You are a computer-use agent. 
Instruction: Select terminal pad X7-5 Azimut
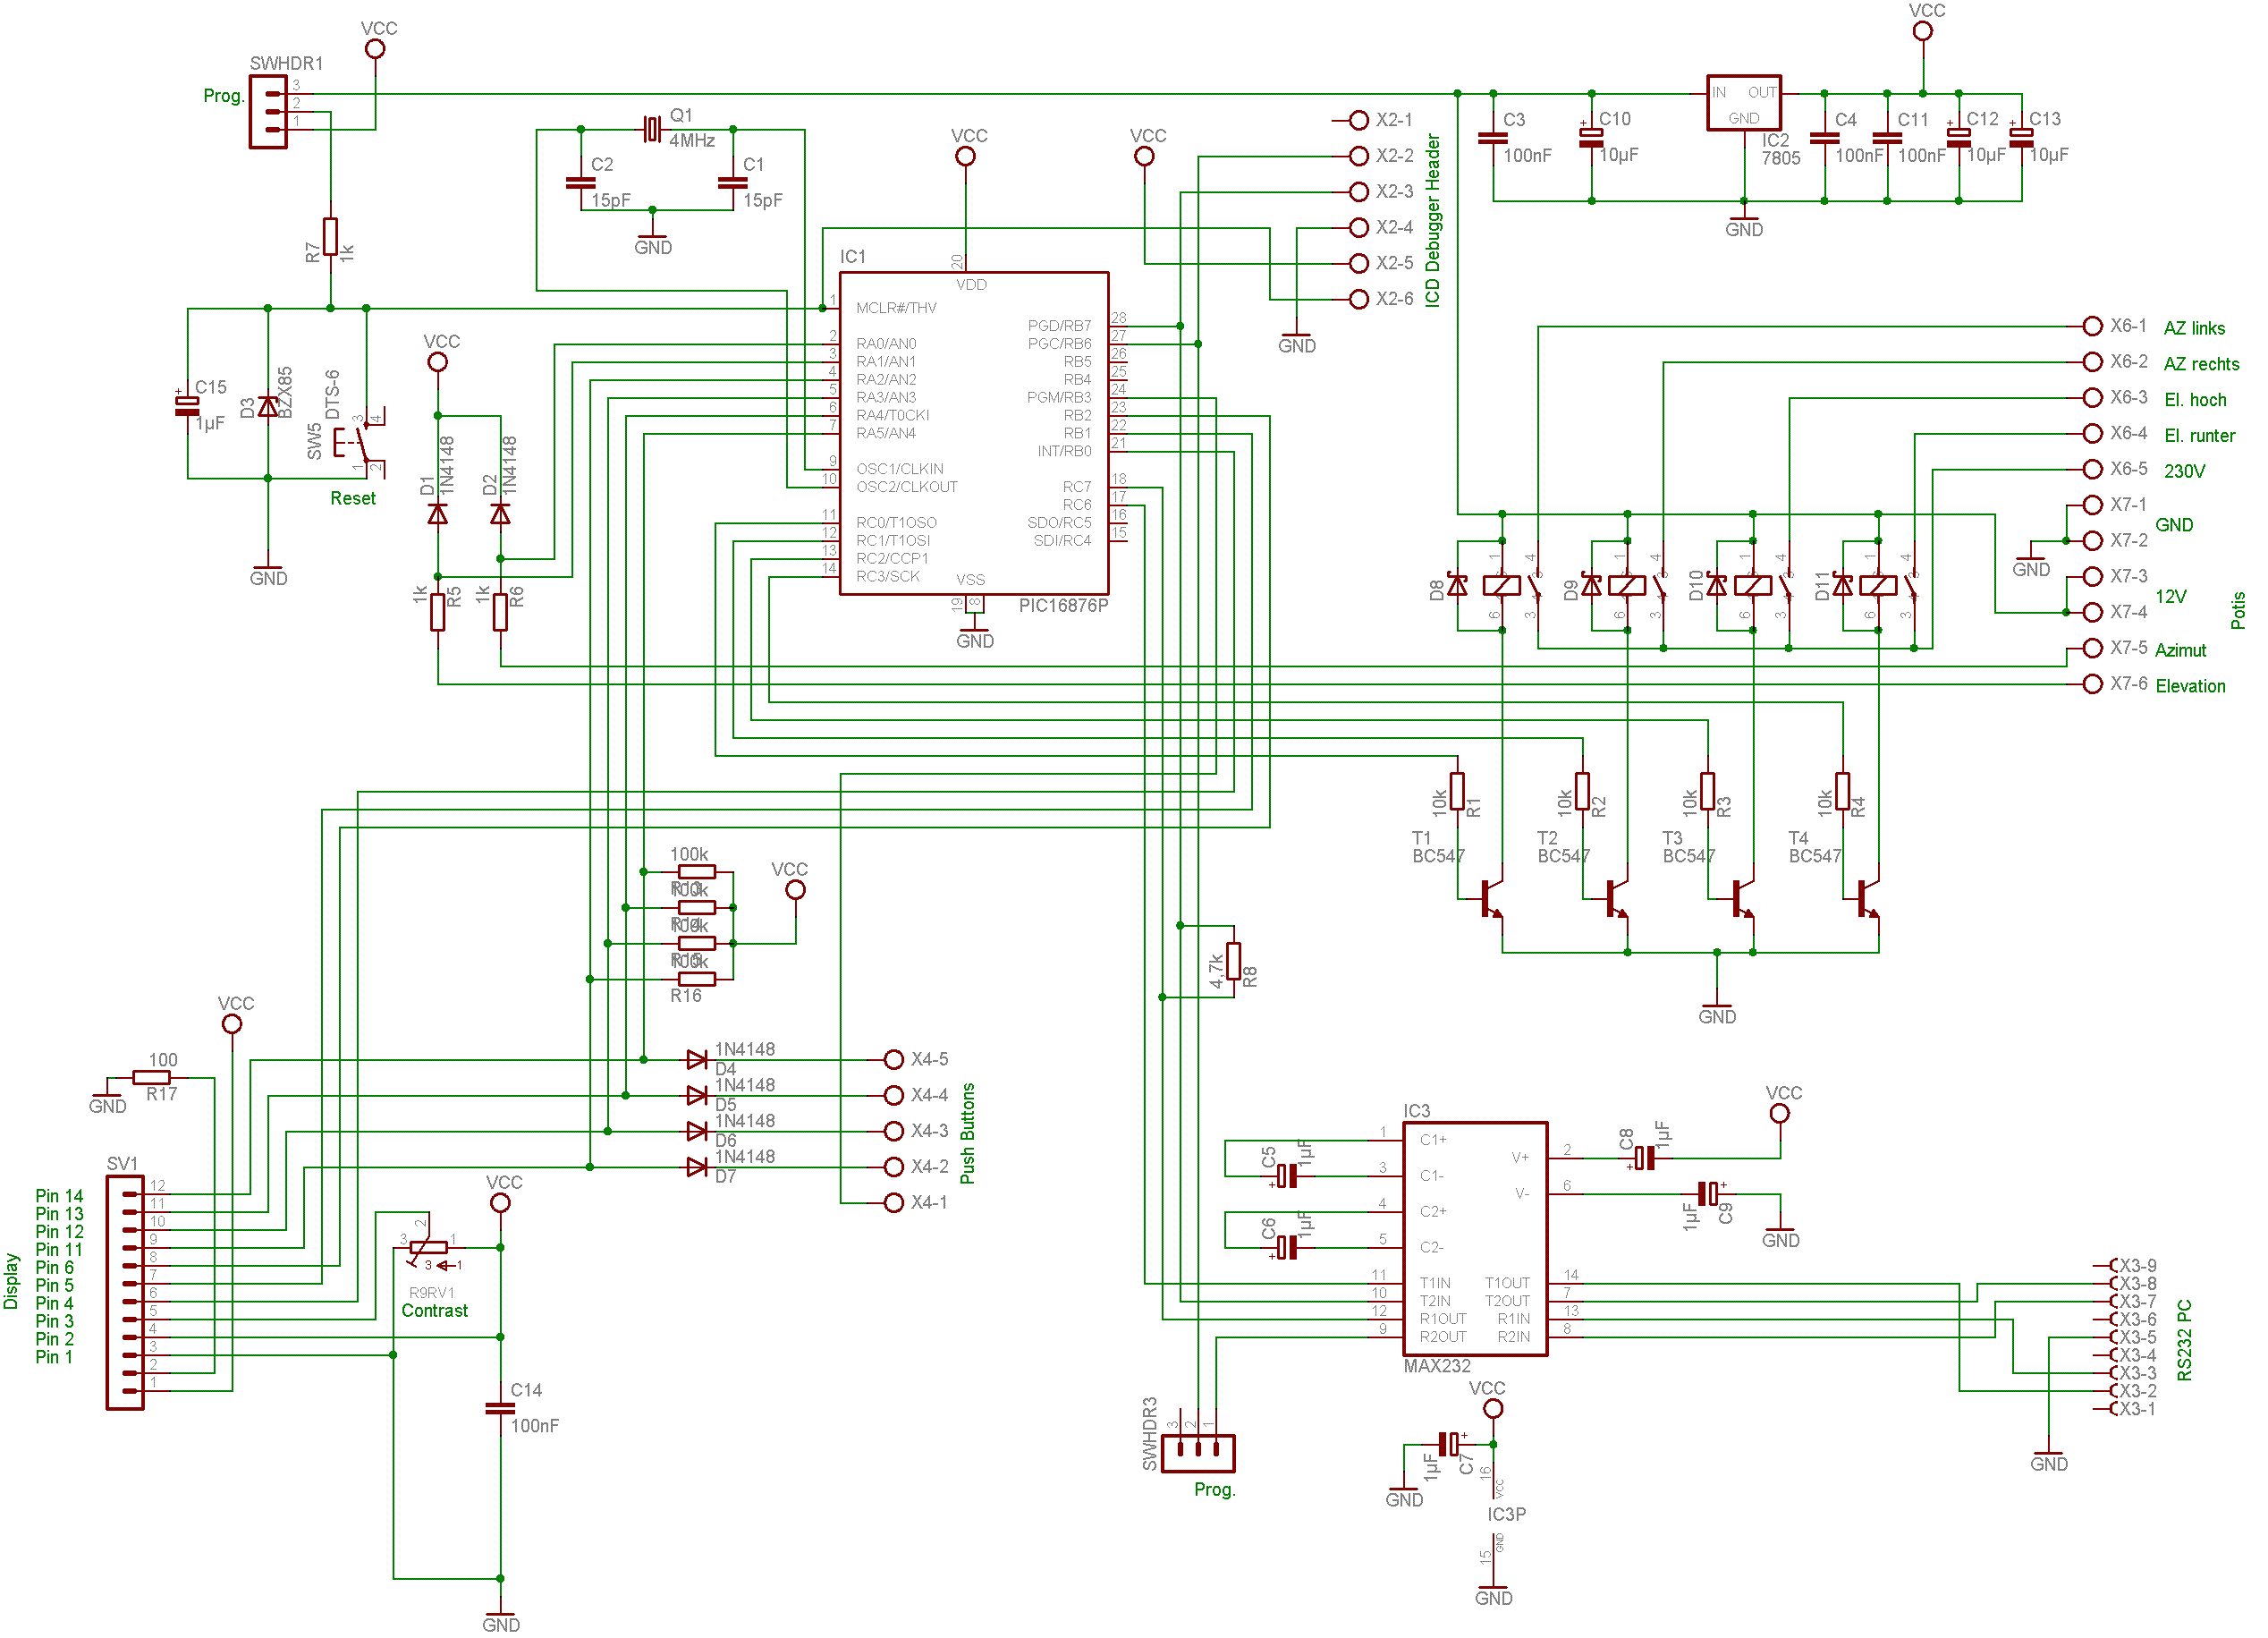point(2092,648)
